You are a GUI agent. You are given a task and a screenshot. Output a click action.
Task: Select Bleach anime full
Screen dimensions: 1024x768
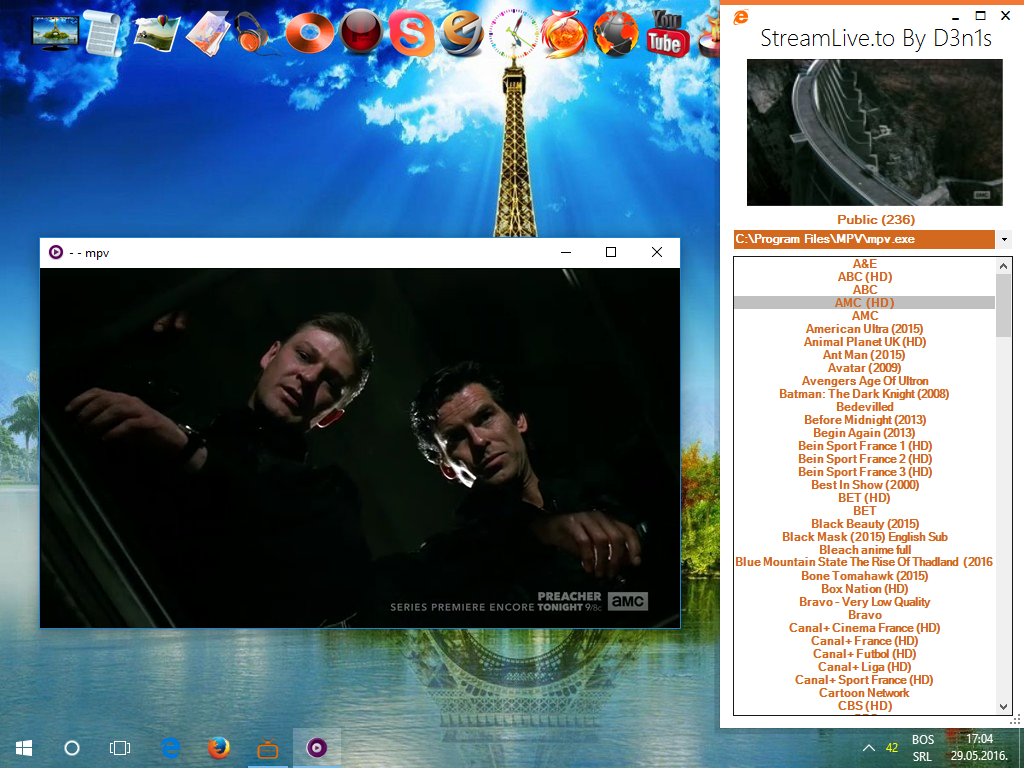click(865, 550)
